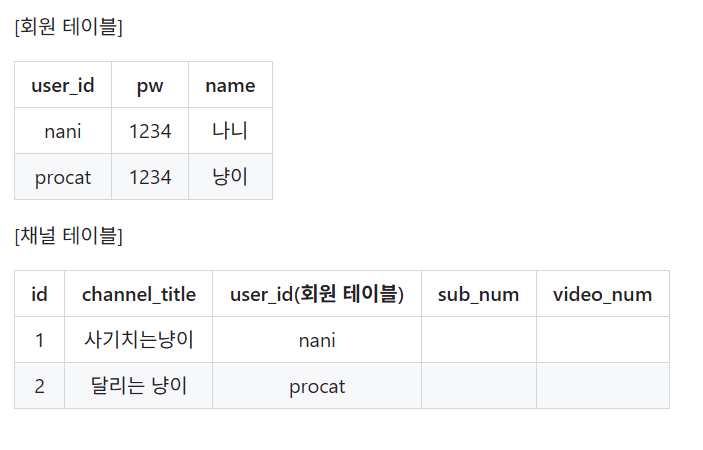The height and width of the screenshot is (450, 703).
Task: Click the sub_num column header
Action: 478,294
